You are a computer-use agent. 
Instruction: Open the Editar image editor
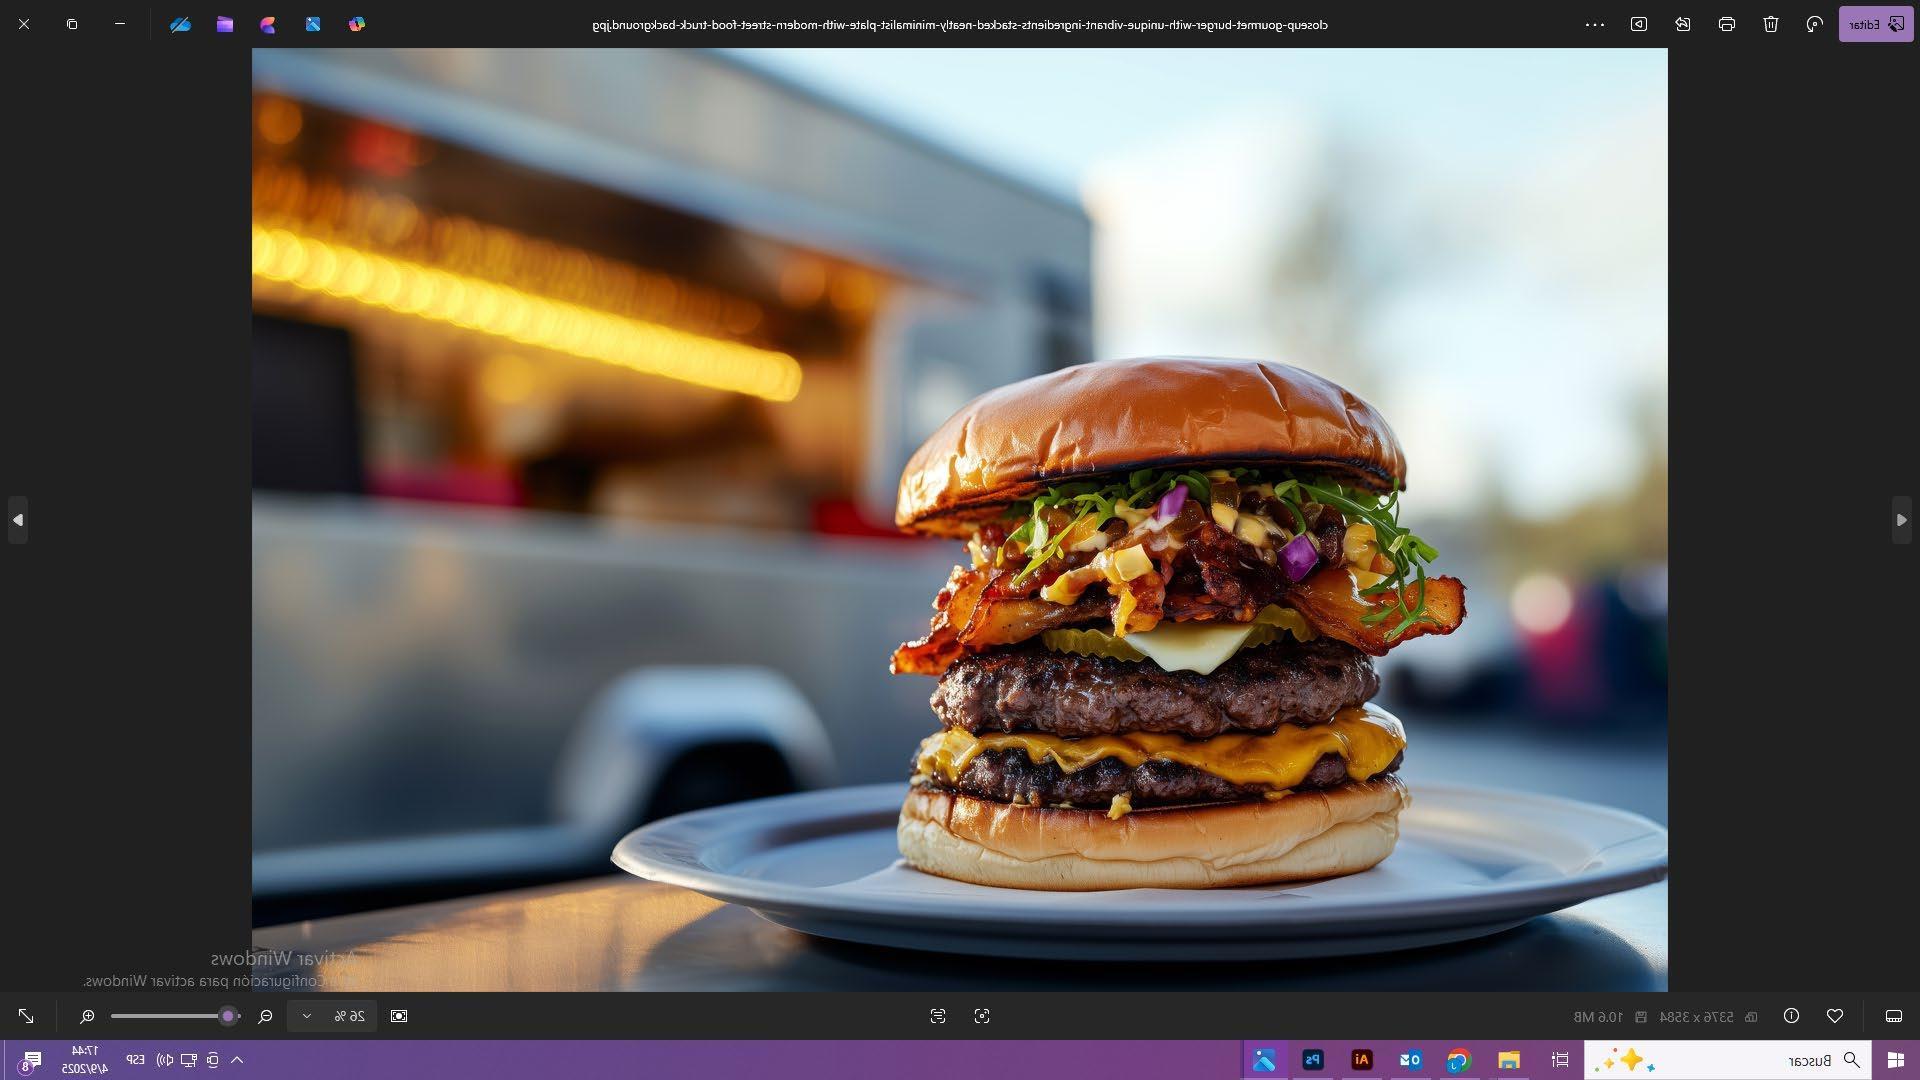[x=1875, y=24]
